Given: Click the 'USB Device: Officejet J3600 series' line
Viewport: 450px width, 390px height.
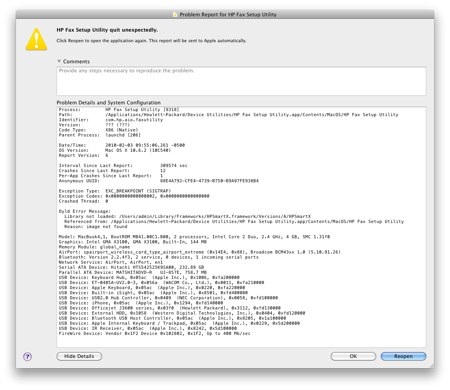Looking at the screenshot, I should [170, 308].
